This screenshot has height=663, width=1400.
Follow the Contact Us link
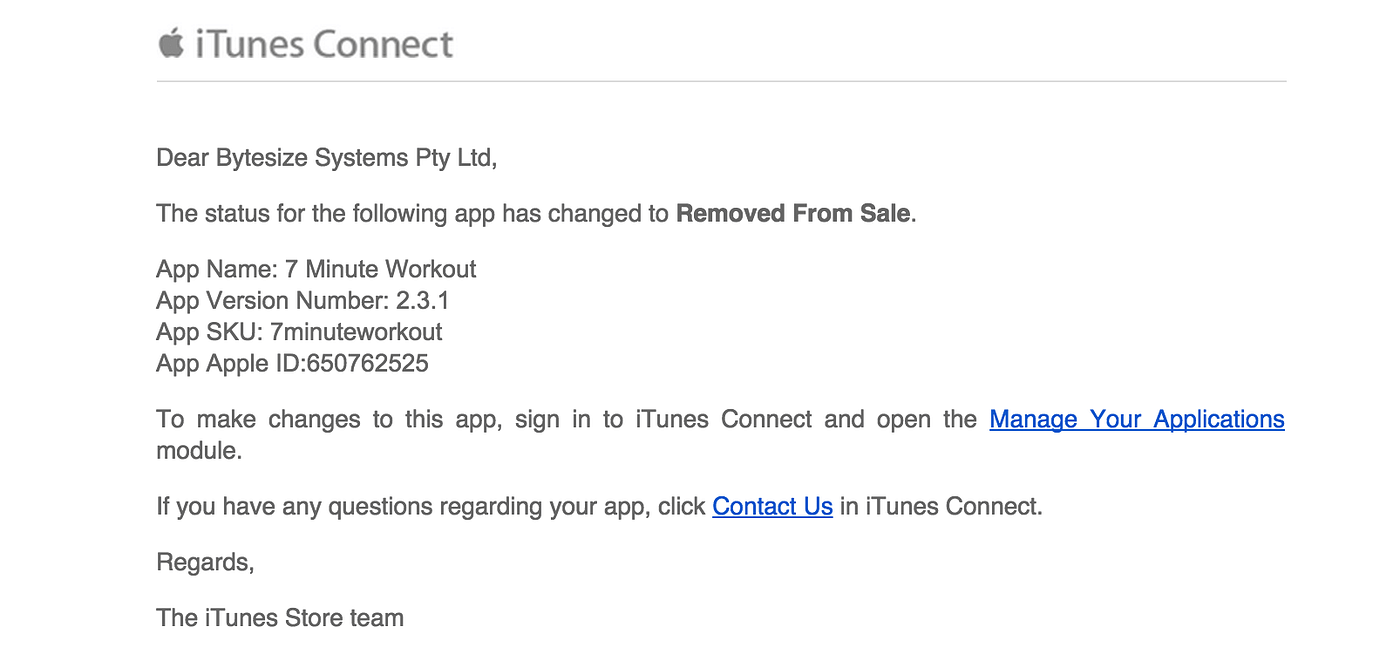(x=772, y=507)
